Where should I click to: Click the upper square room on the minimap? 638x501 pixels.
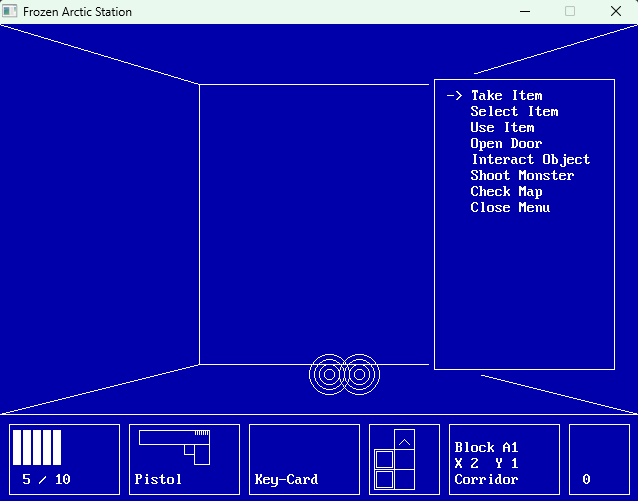pyautogui.click(x=385, y=459)
